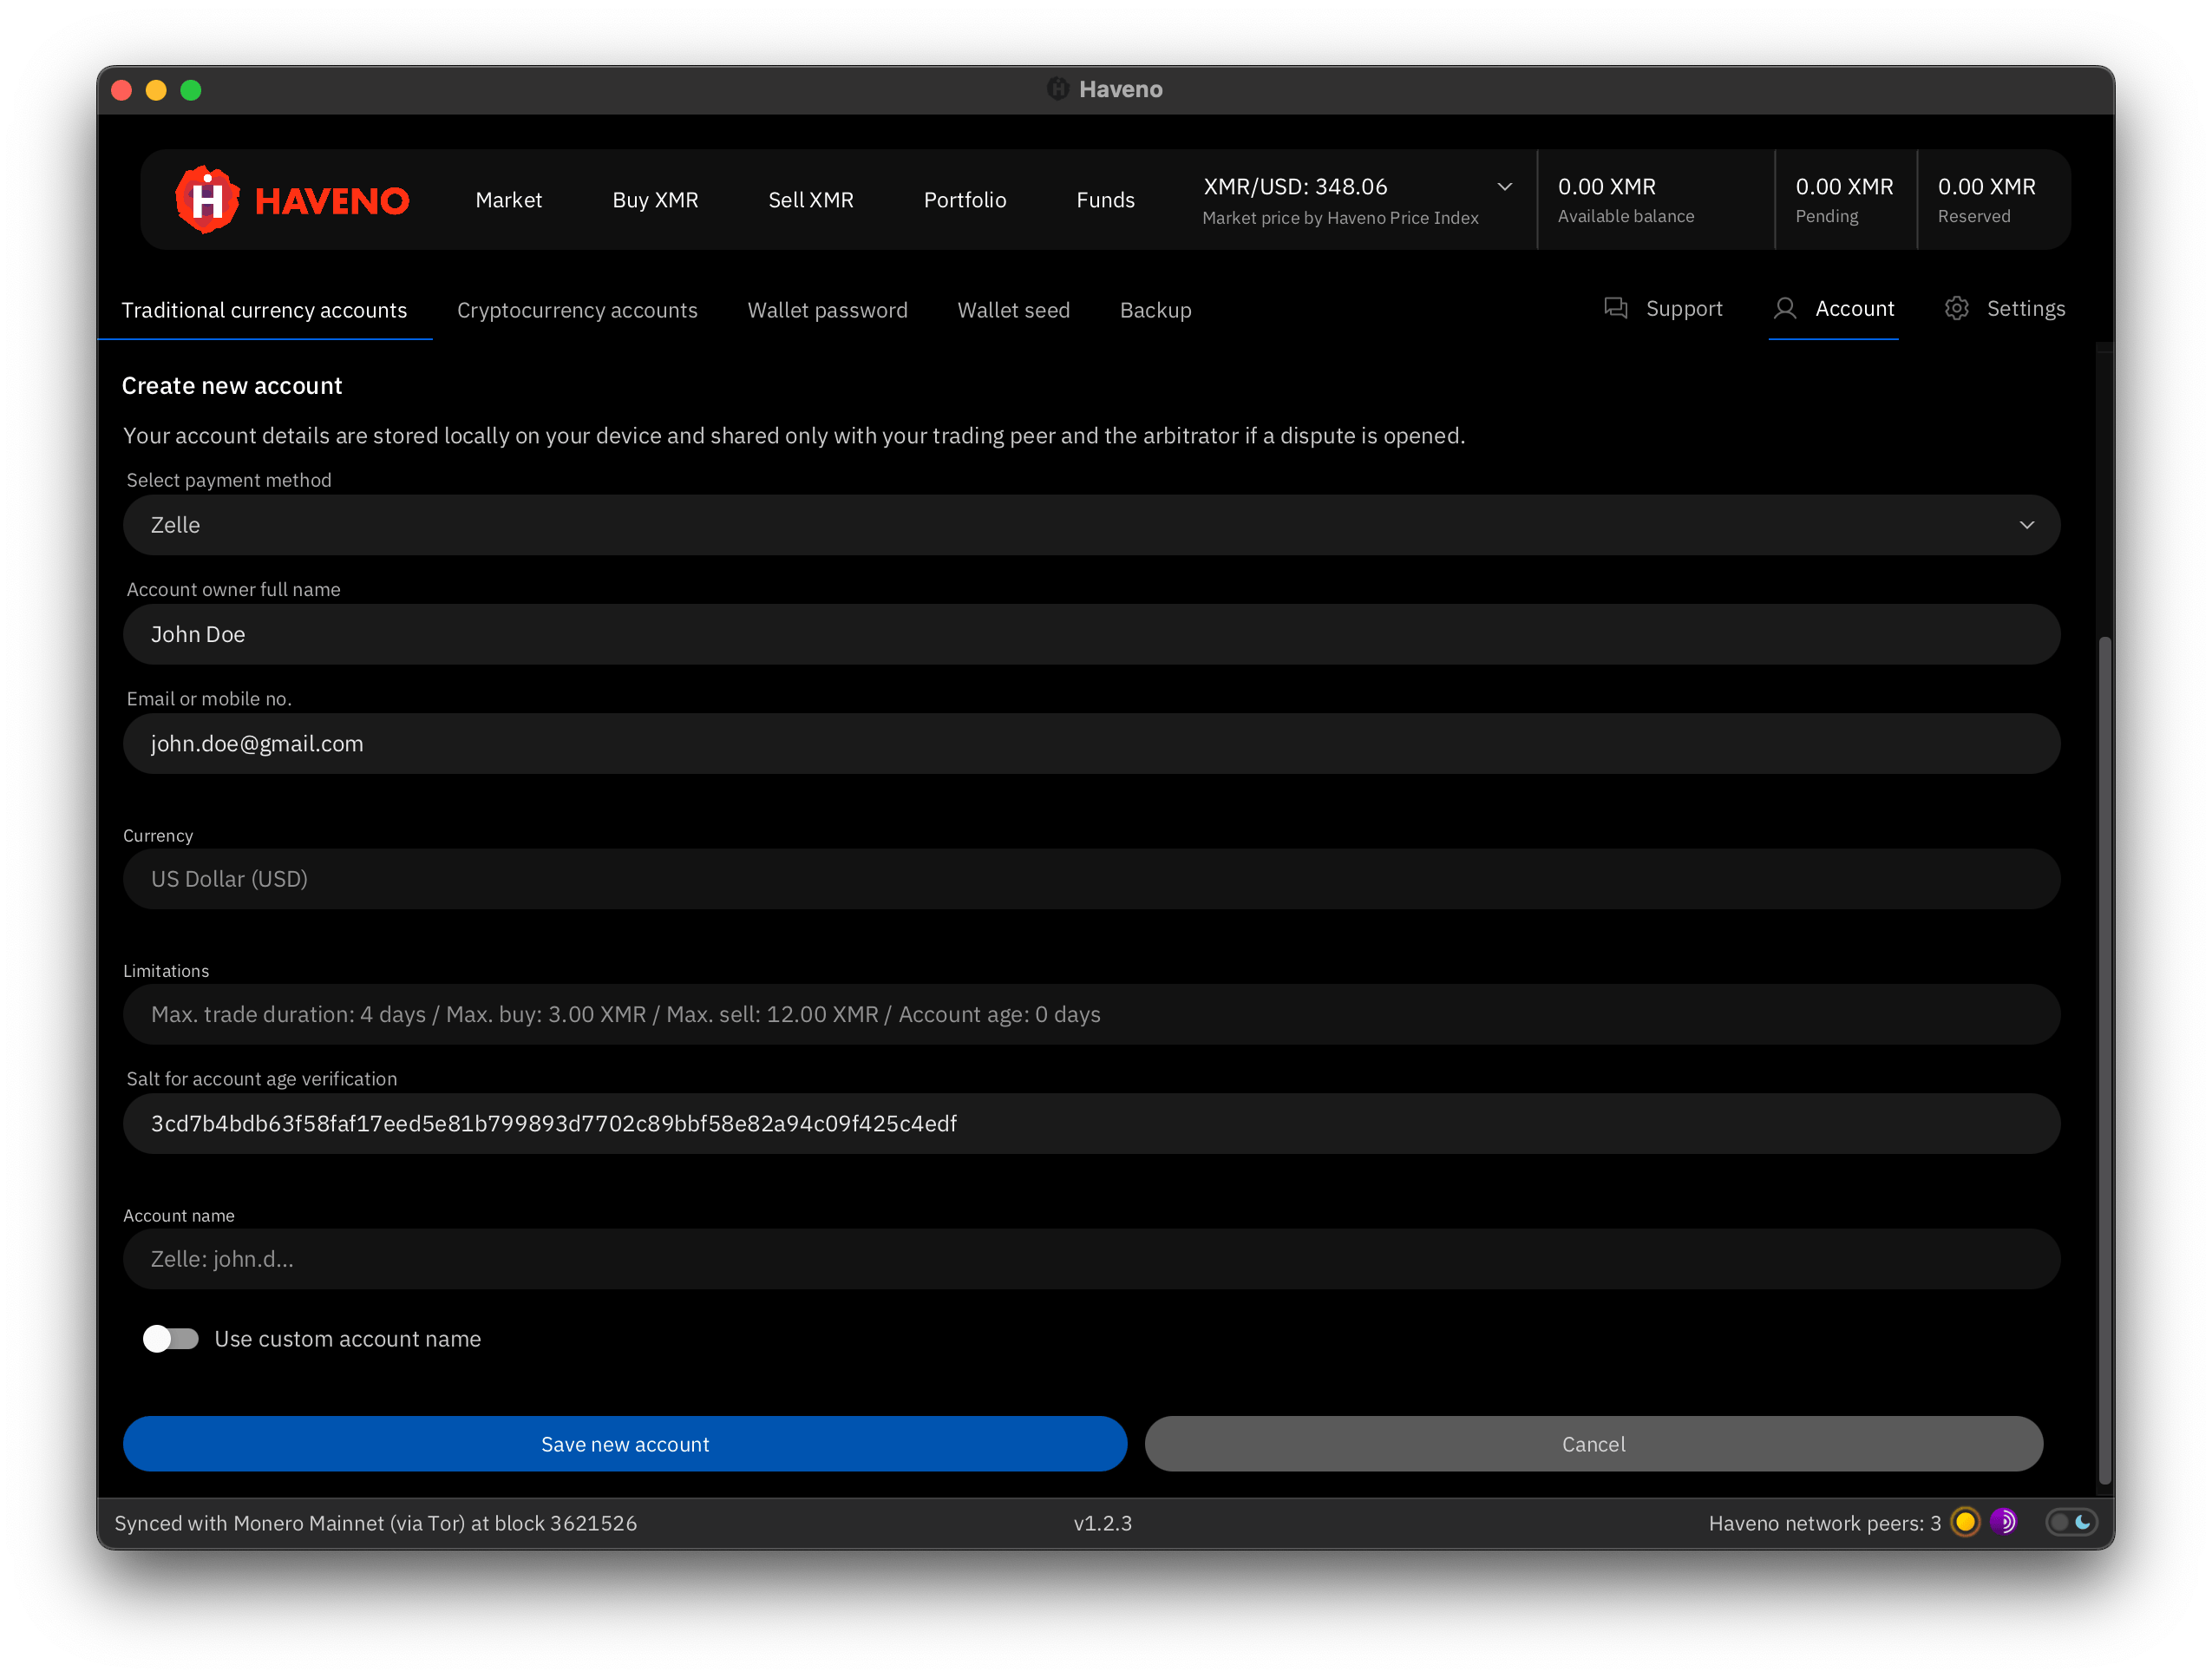This screenshot has width=2212, height=1678.
Task: Open the Support chat icon
Action: point(1618,309)
